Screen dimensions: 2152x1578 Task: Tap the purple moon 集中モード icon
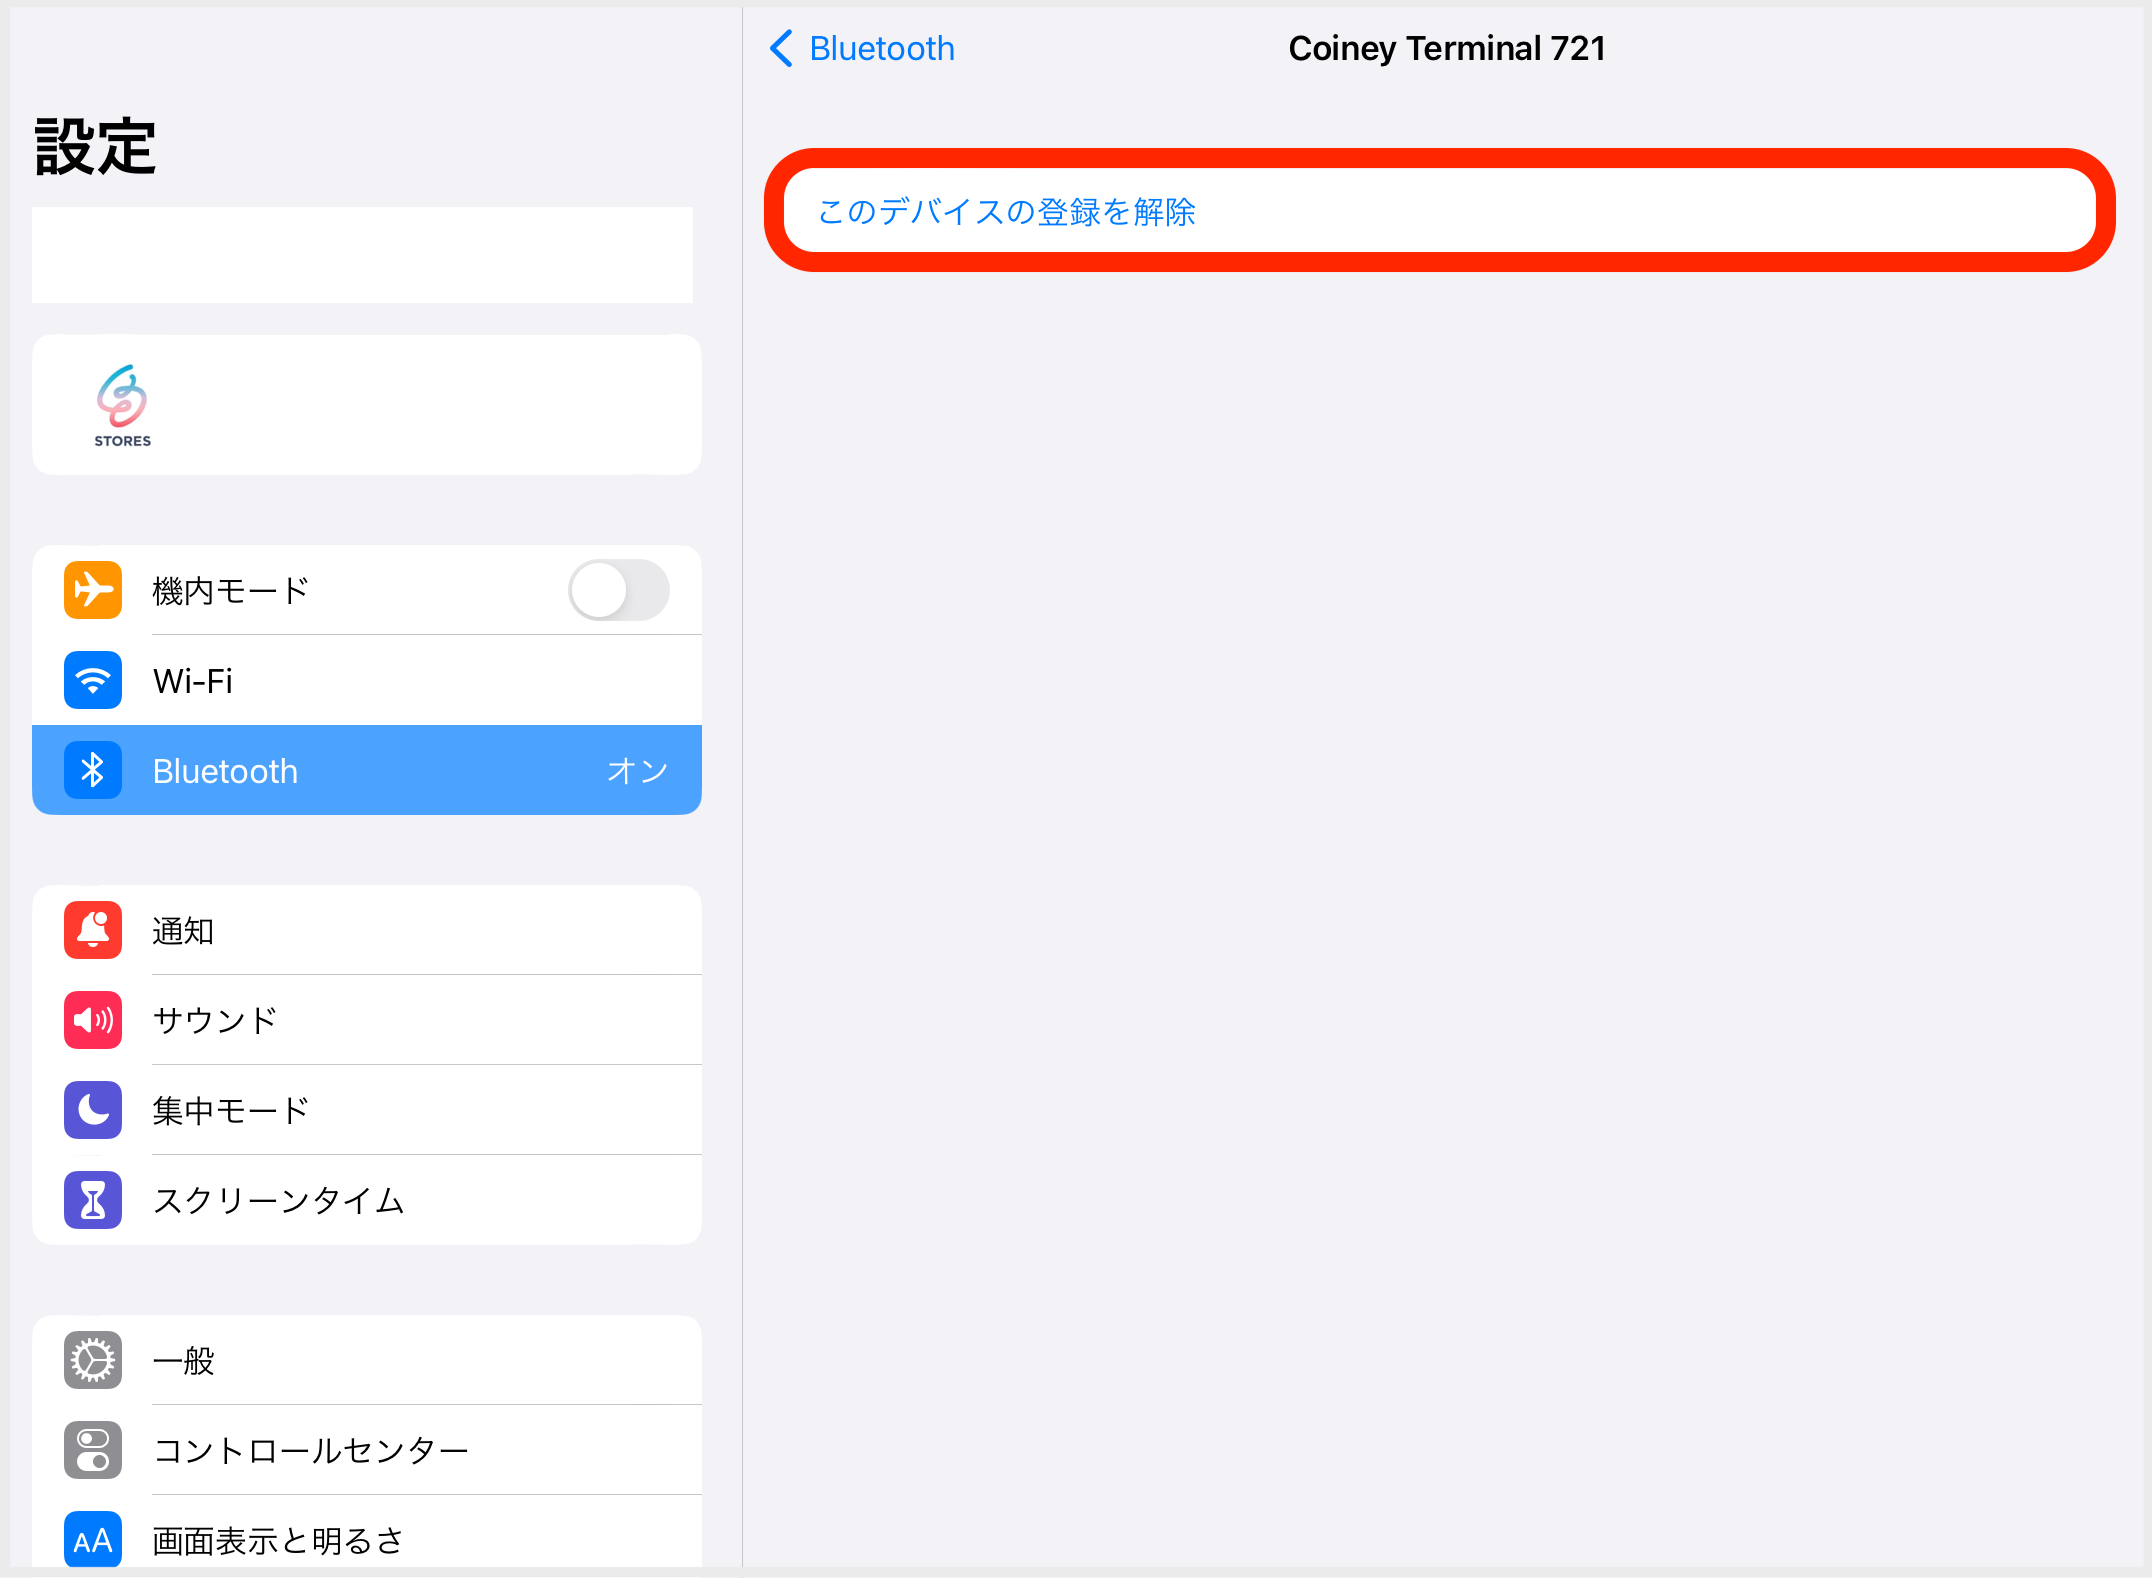(x=93, y=1110)
